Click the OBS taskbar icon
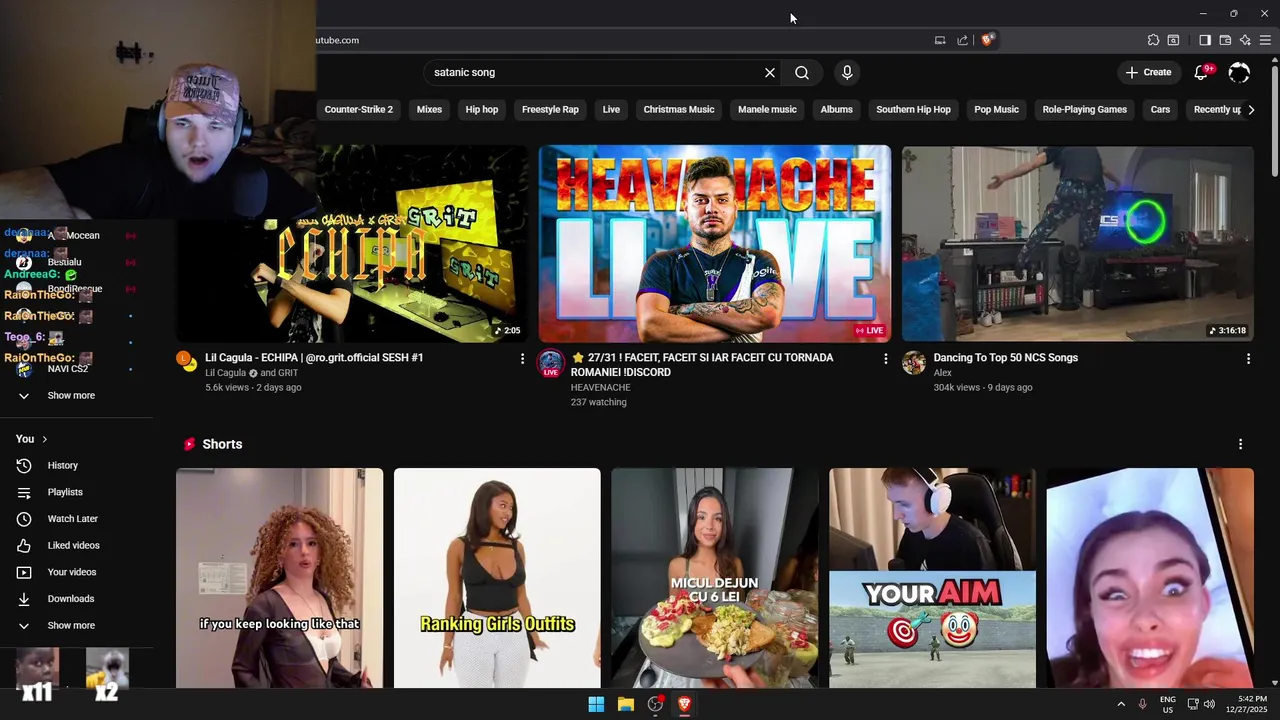The height and width of the screenshot is (720, 1280). pos(656,704)
